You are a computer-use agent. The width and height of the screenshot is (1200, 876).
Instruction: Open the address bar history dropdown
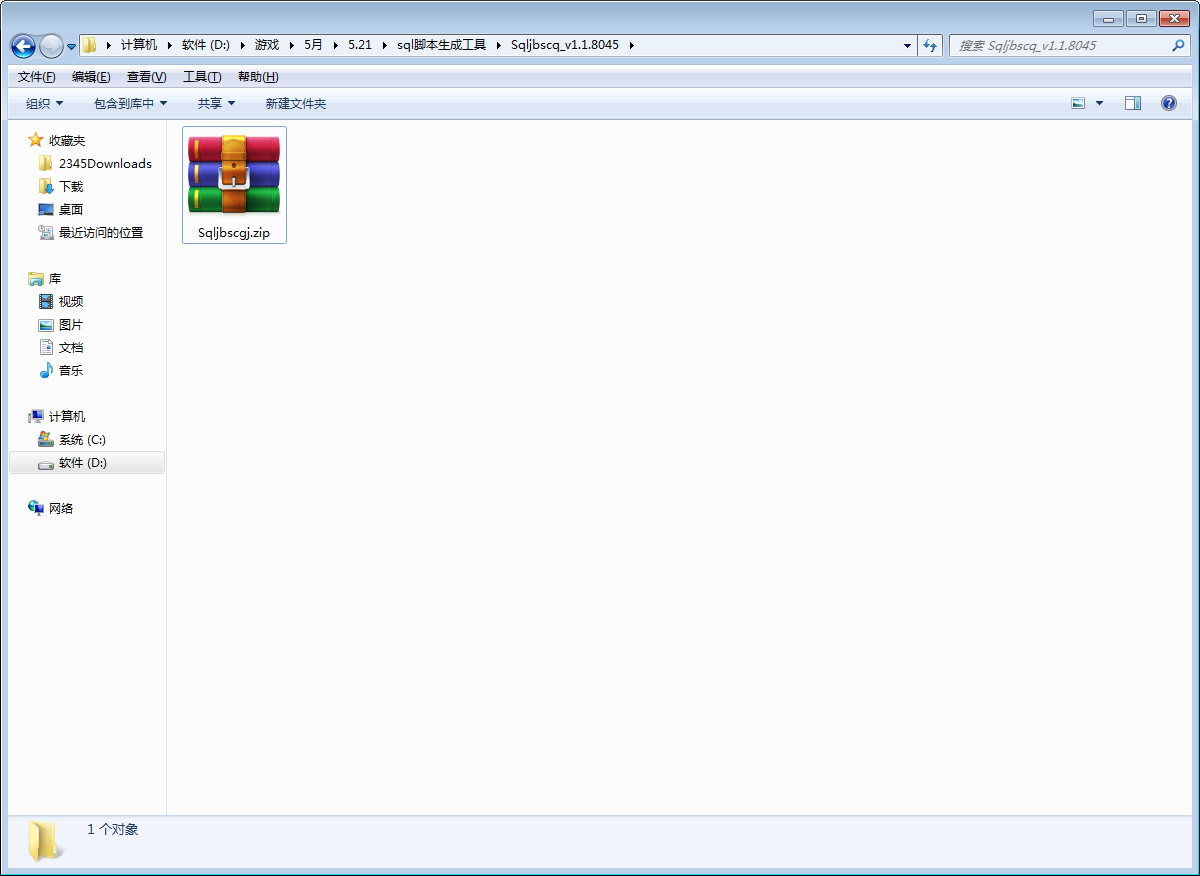(x=907, y=45)
